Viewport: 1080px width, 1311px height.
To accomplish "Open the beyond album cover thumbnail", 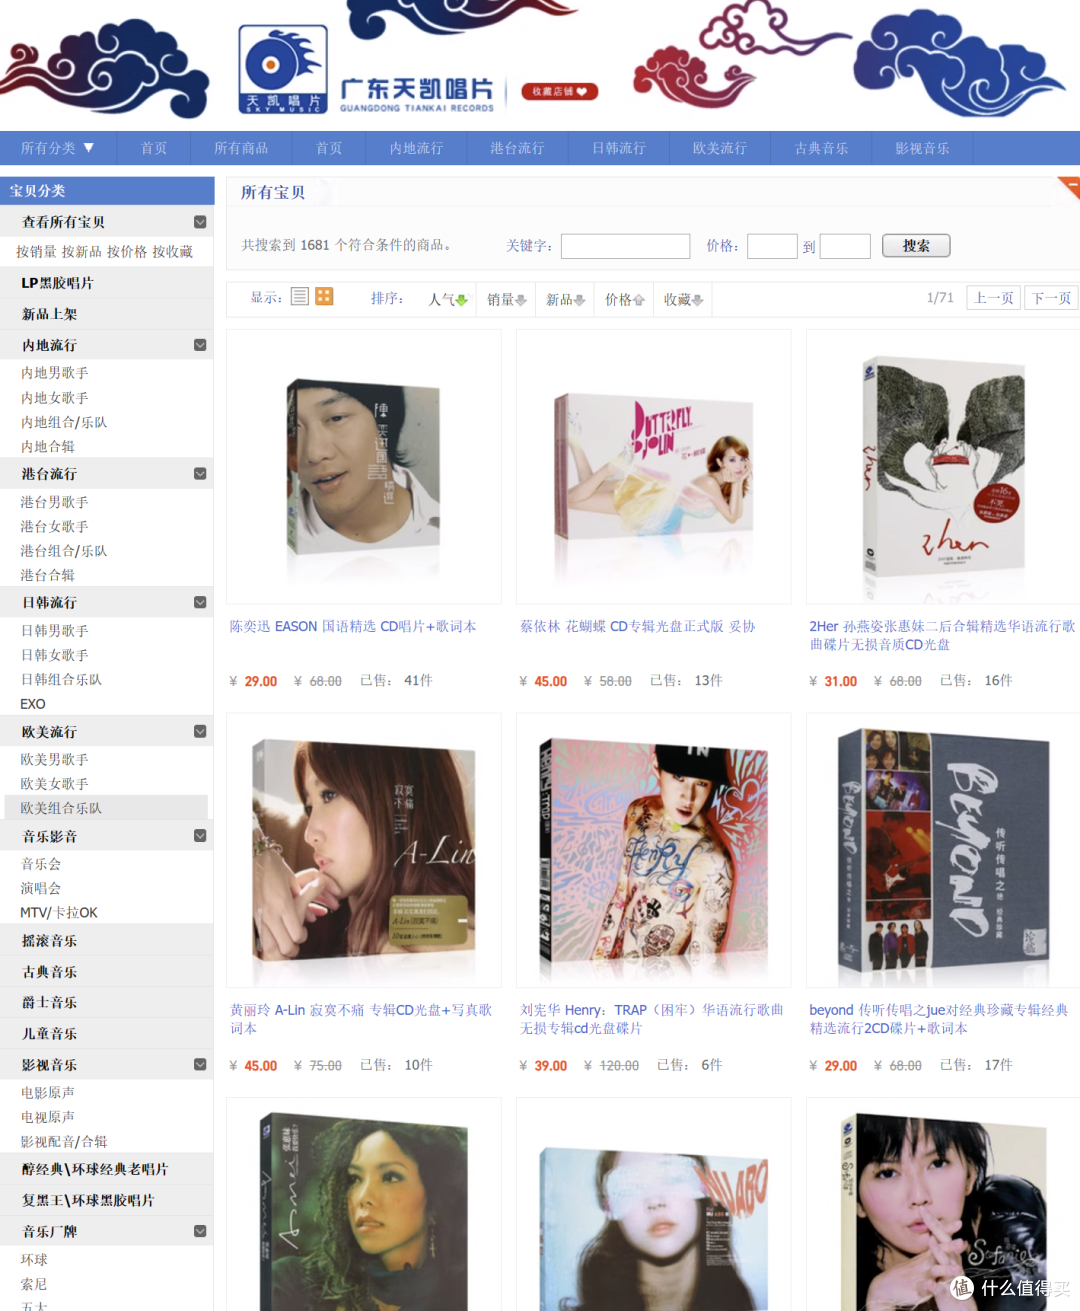I will [943, 850].
